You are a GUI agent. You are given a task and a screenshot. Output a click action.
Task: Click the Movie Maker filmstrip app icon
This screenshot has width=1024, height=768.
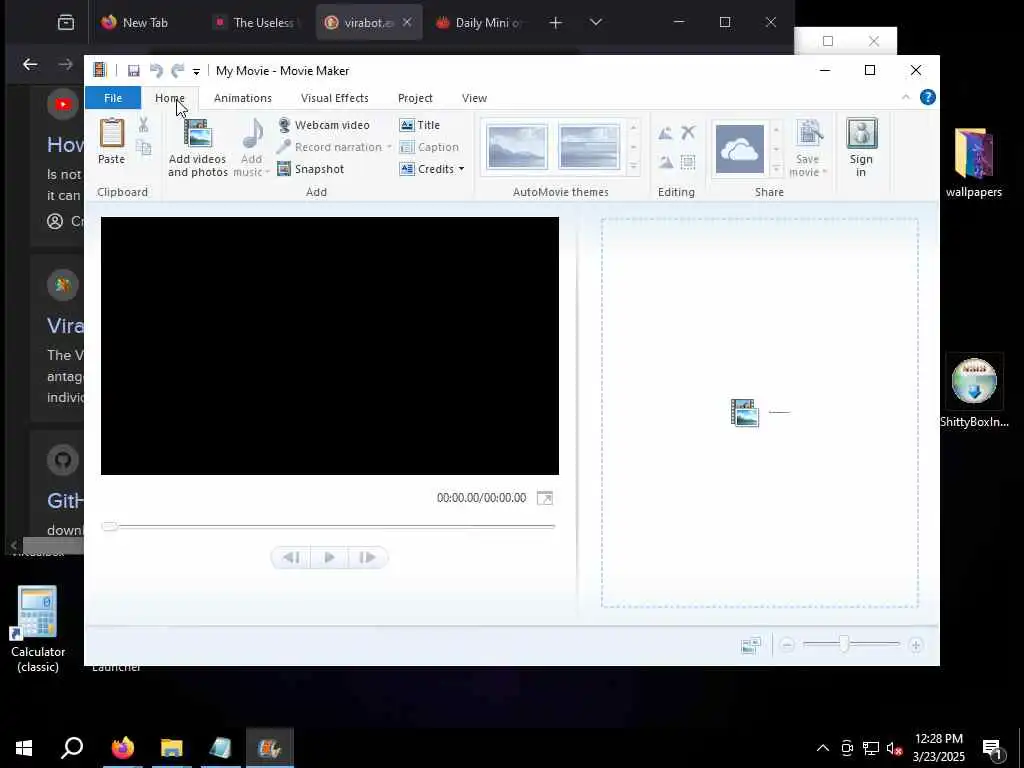[x=99, y=70]
